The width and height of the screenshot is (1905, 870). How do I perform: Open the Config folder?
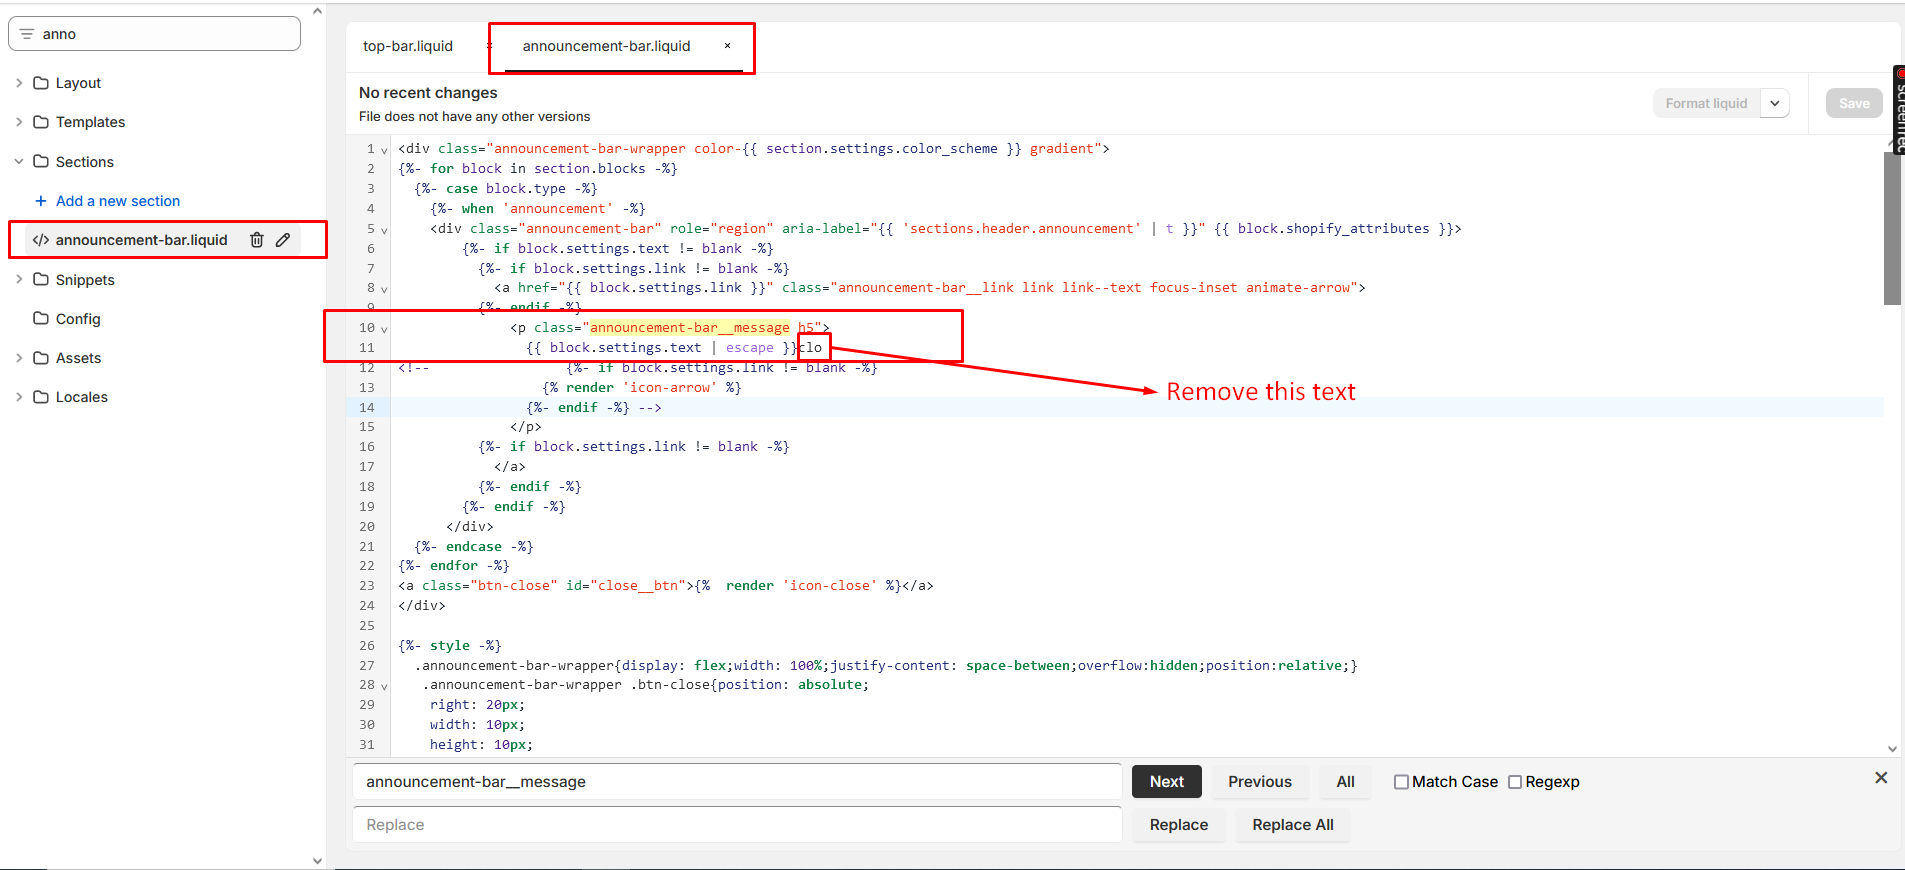pos(78,319)
